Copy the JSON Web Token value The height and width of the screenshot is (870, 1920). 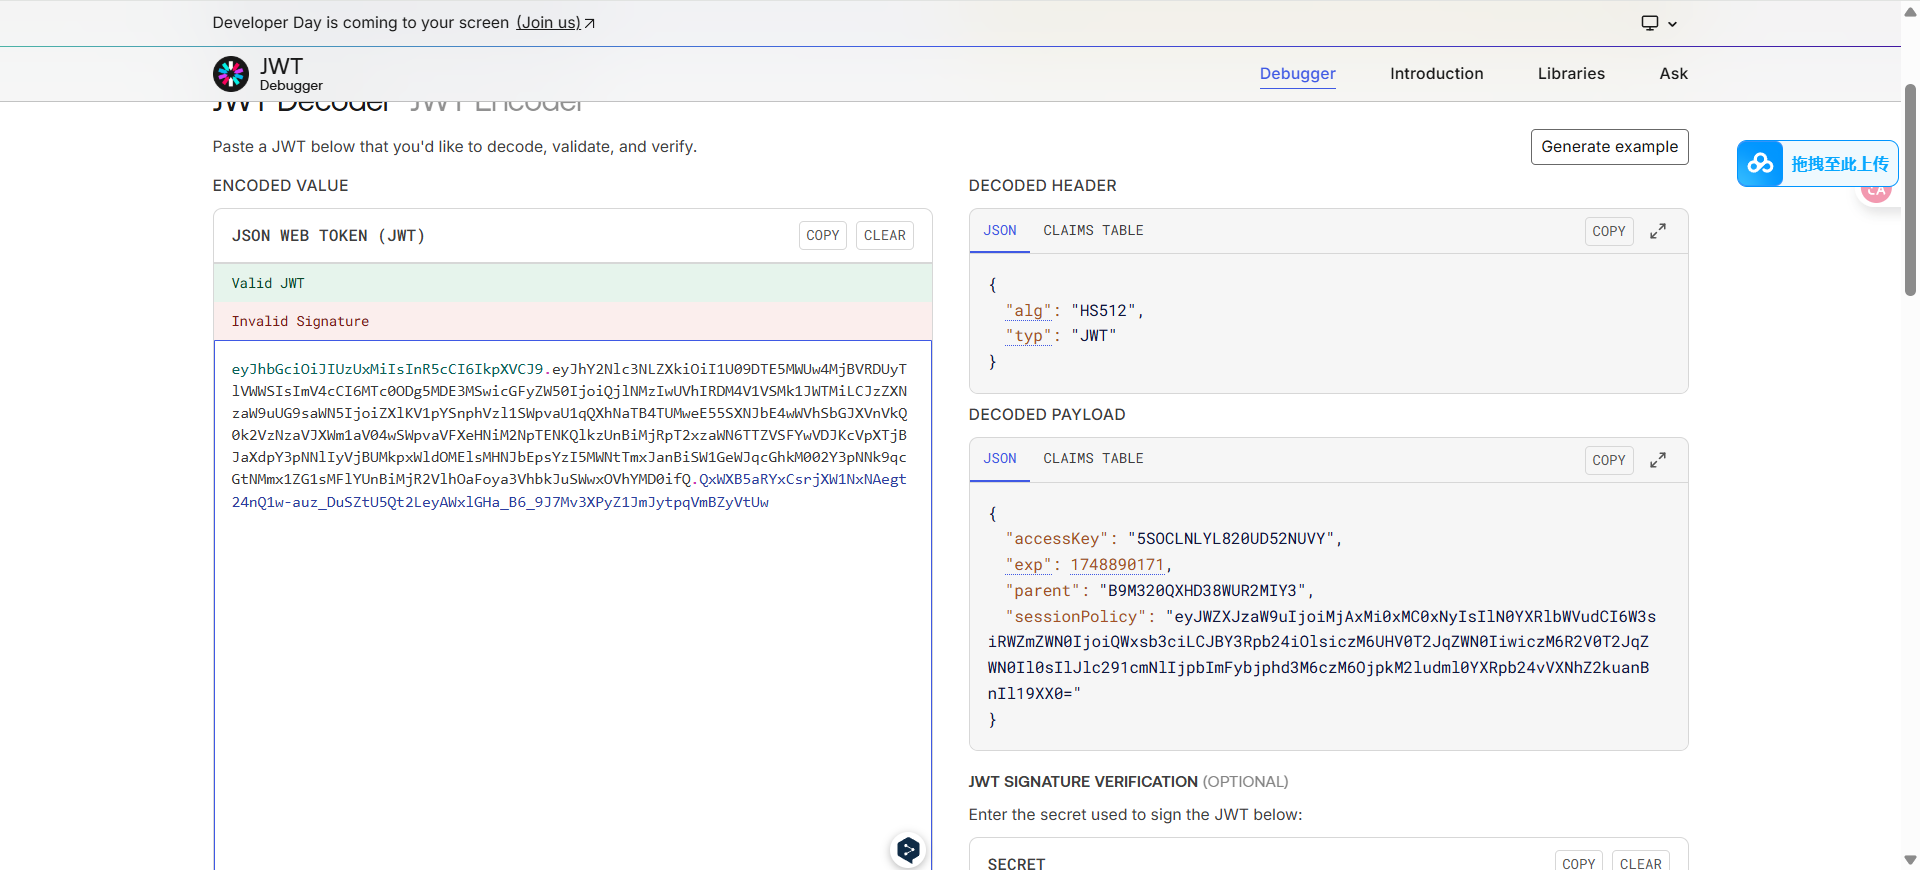click(x=822, y=236)
